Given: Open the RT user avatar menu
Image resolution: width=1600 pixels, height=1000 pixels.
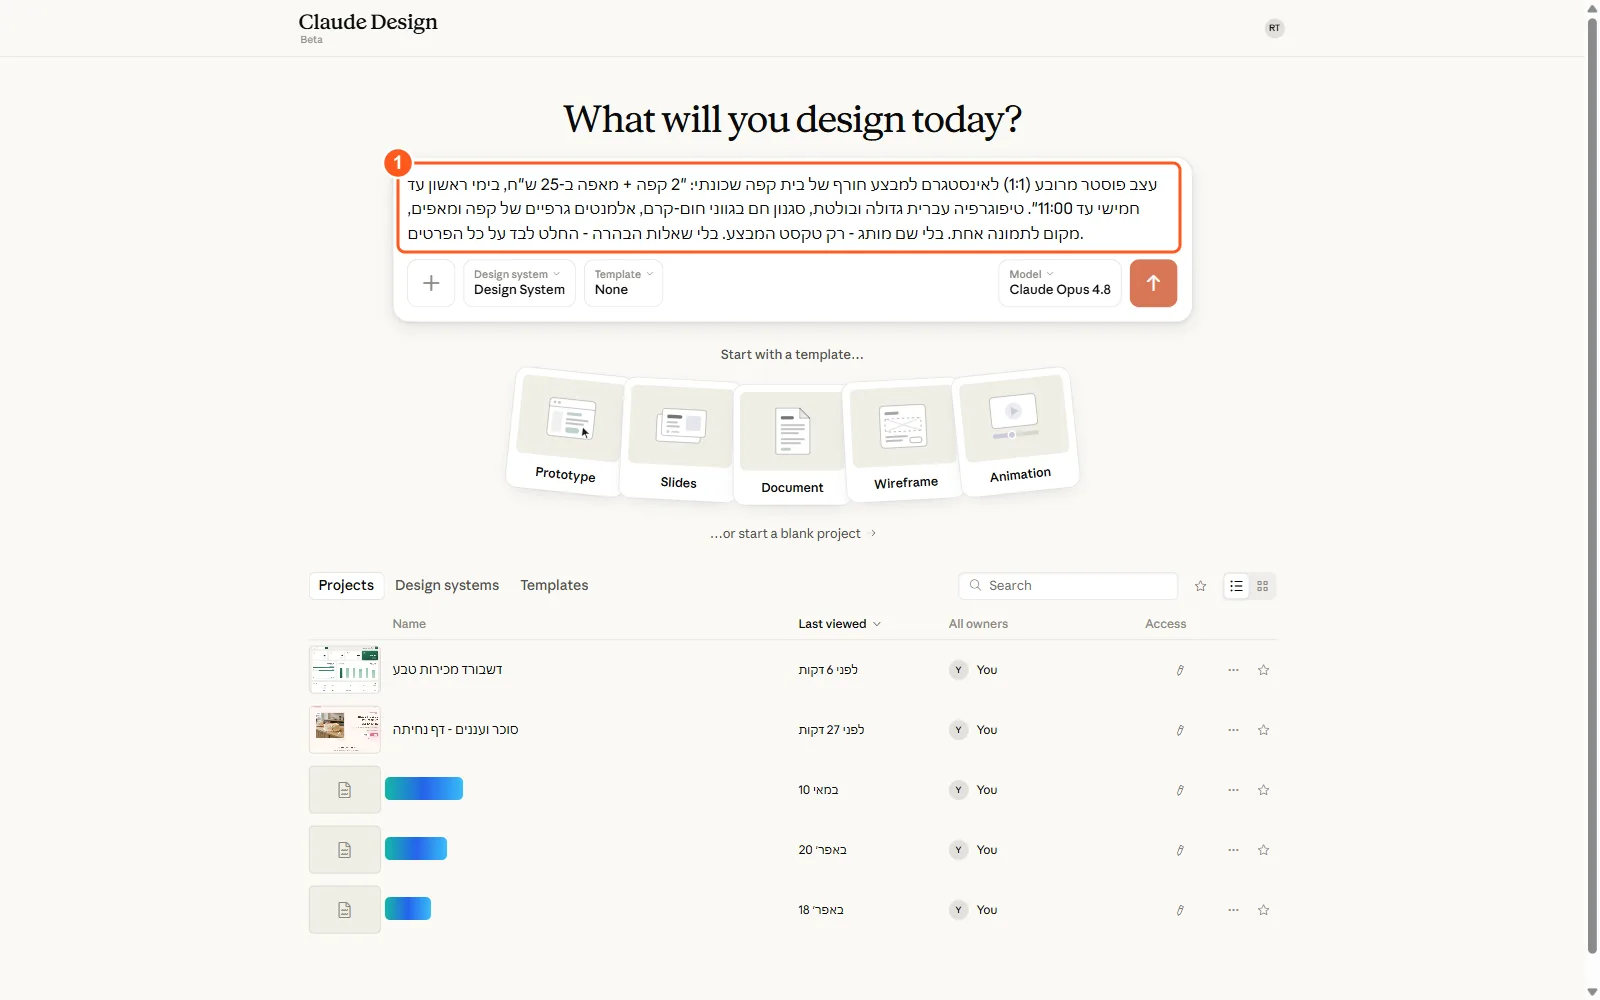Looking at the screenshot, I should tap(1274, 28).
